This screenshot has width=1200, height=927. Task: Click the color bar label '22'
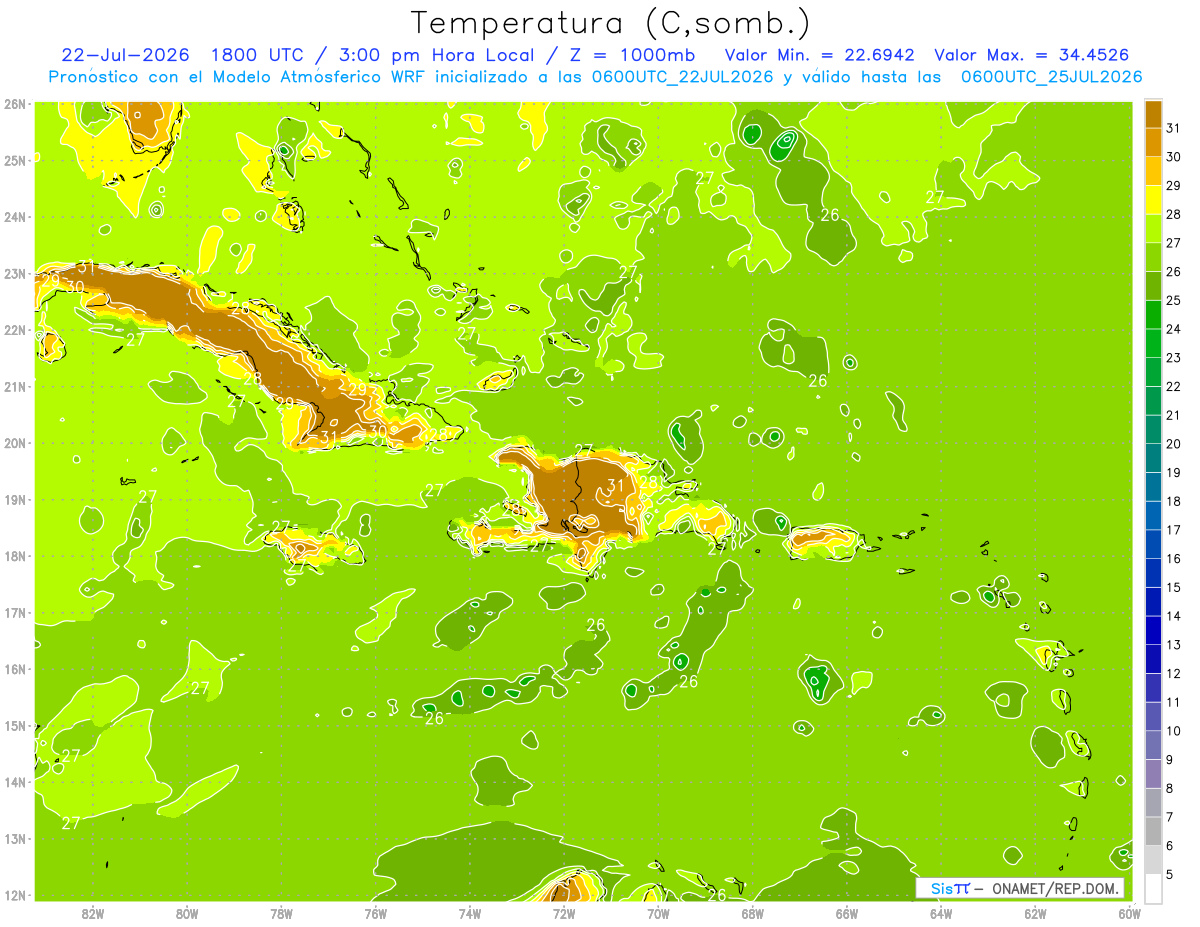1174,386
